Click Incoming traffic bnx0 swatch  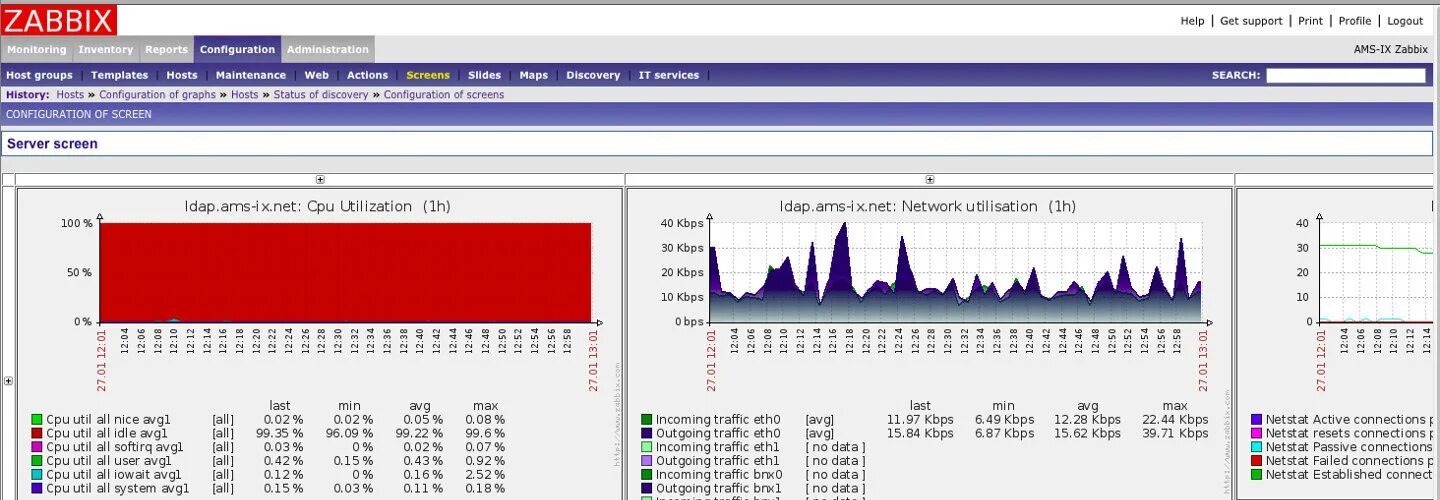click(647, 475)
